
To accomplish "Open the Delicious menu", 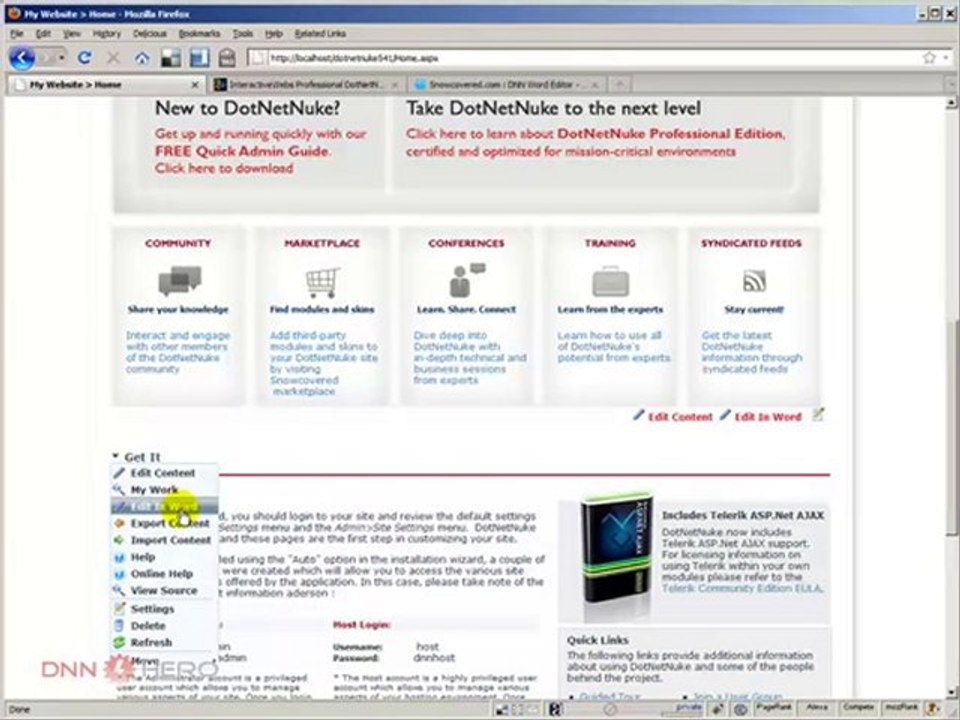I will [150, 34].
